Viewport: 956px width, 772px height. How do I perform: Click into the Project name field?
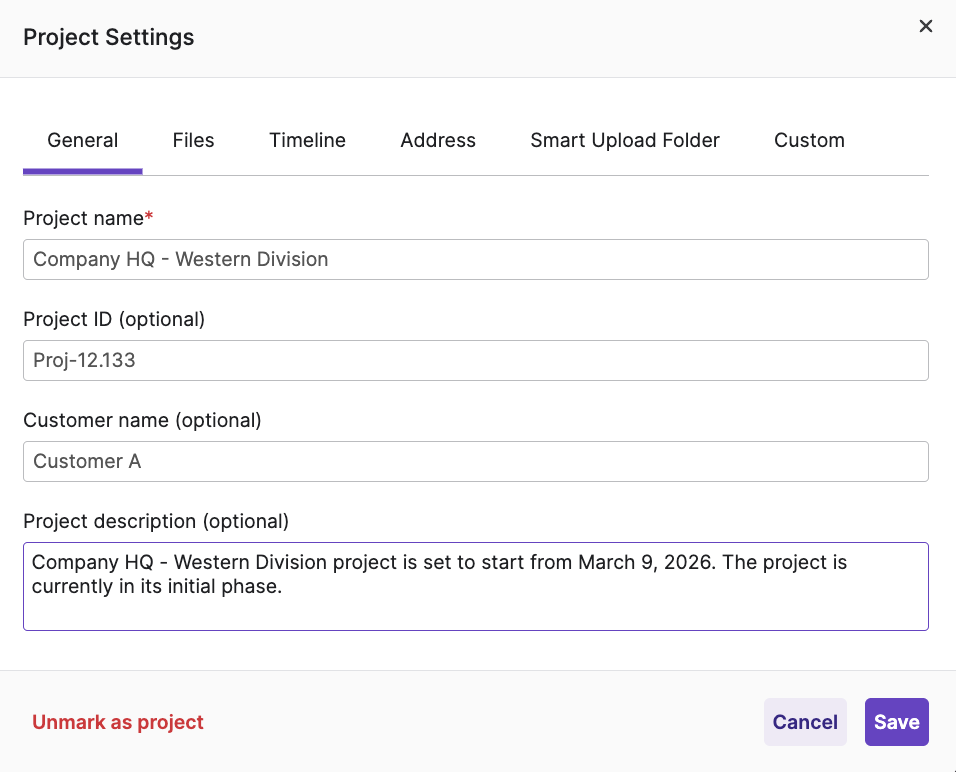coord(475,259)
